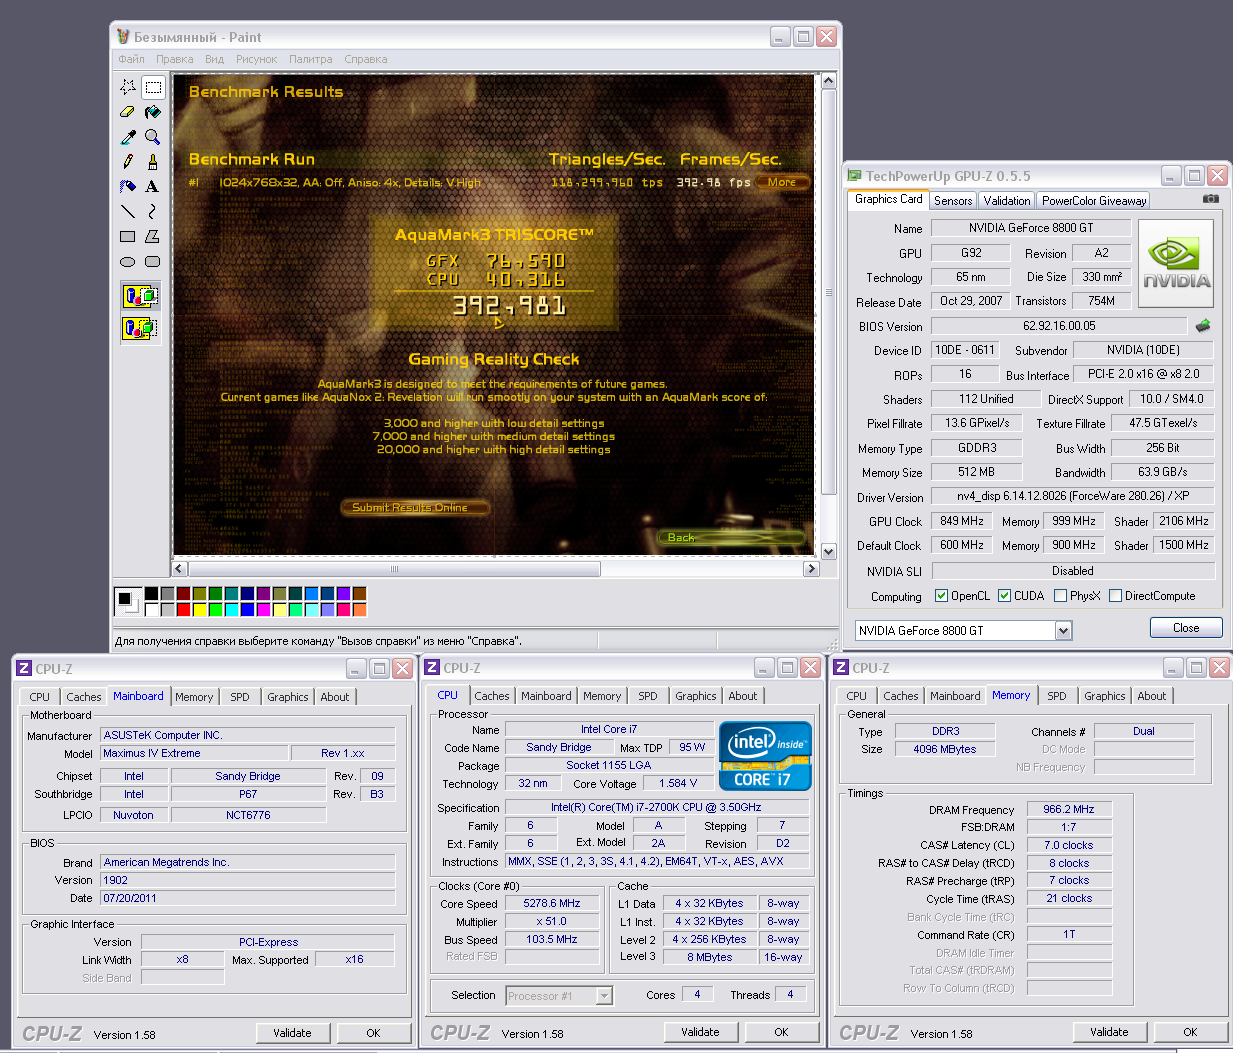This screenshot has width=1233, height=1053.
Task: Pick the straight Line tool in Paint
Action: click(x=128, y=212)
